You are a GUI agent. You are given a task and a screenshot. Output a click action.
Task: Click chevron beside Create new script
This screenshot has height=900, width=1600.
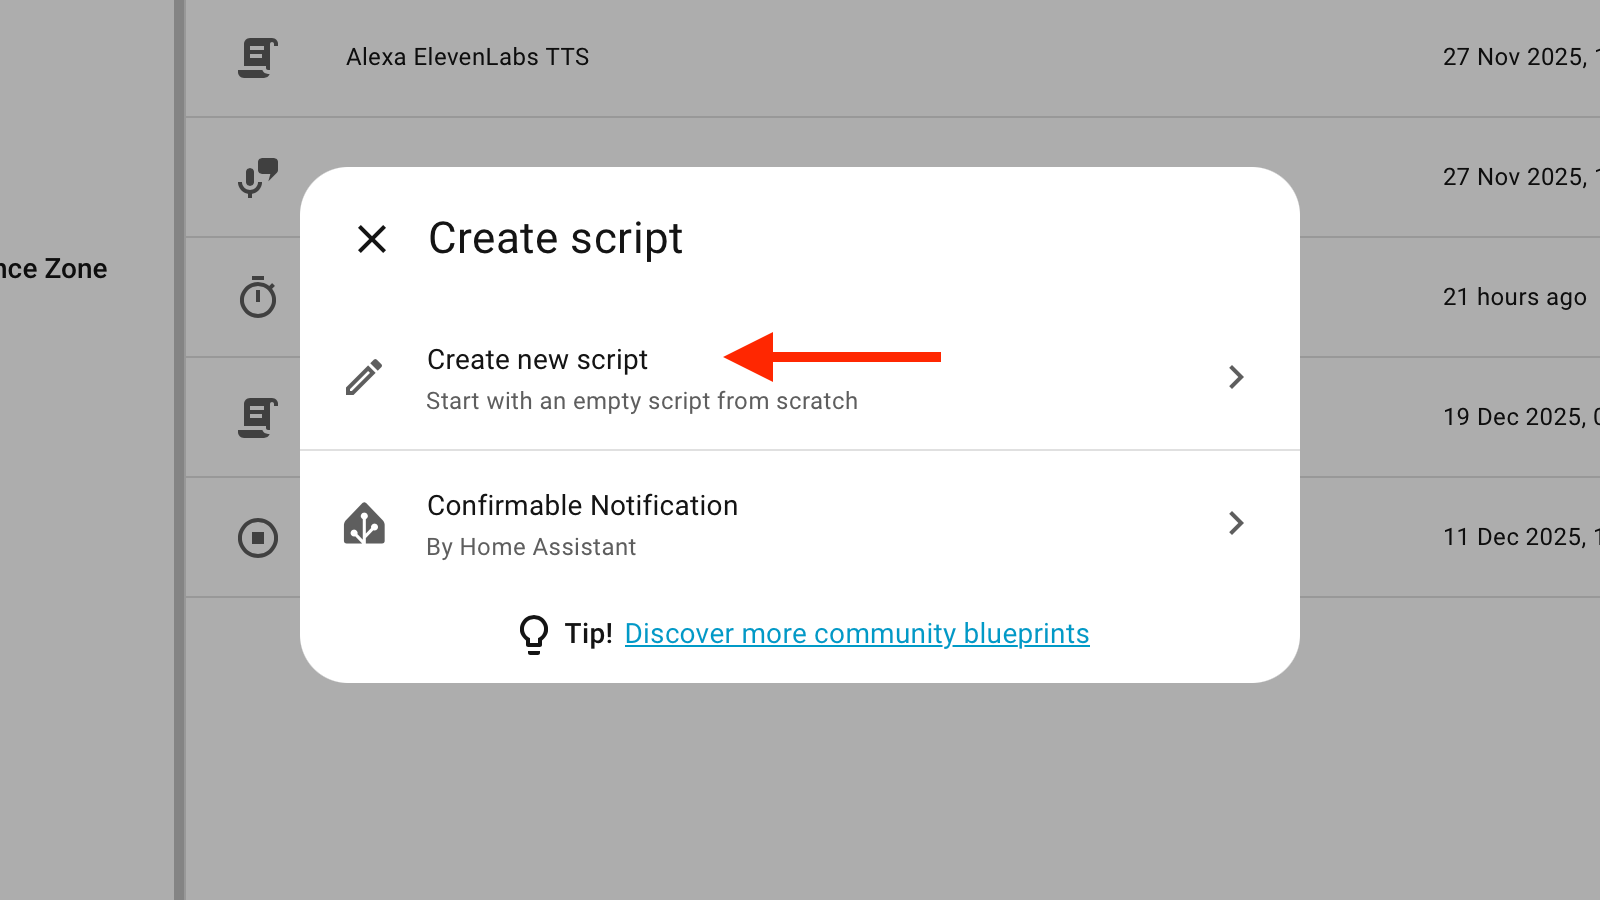[x=1236, y=377]
